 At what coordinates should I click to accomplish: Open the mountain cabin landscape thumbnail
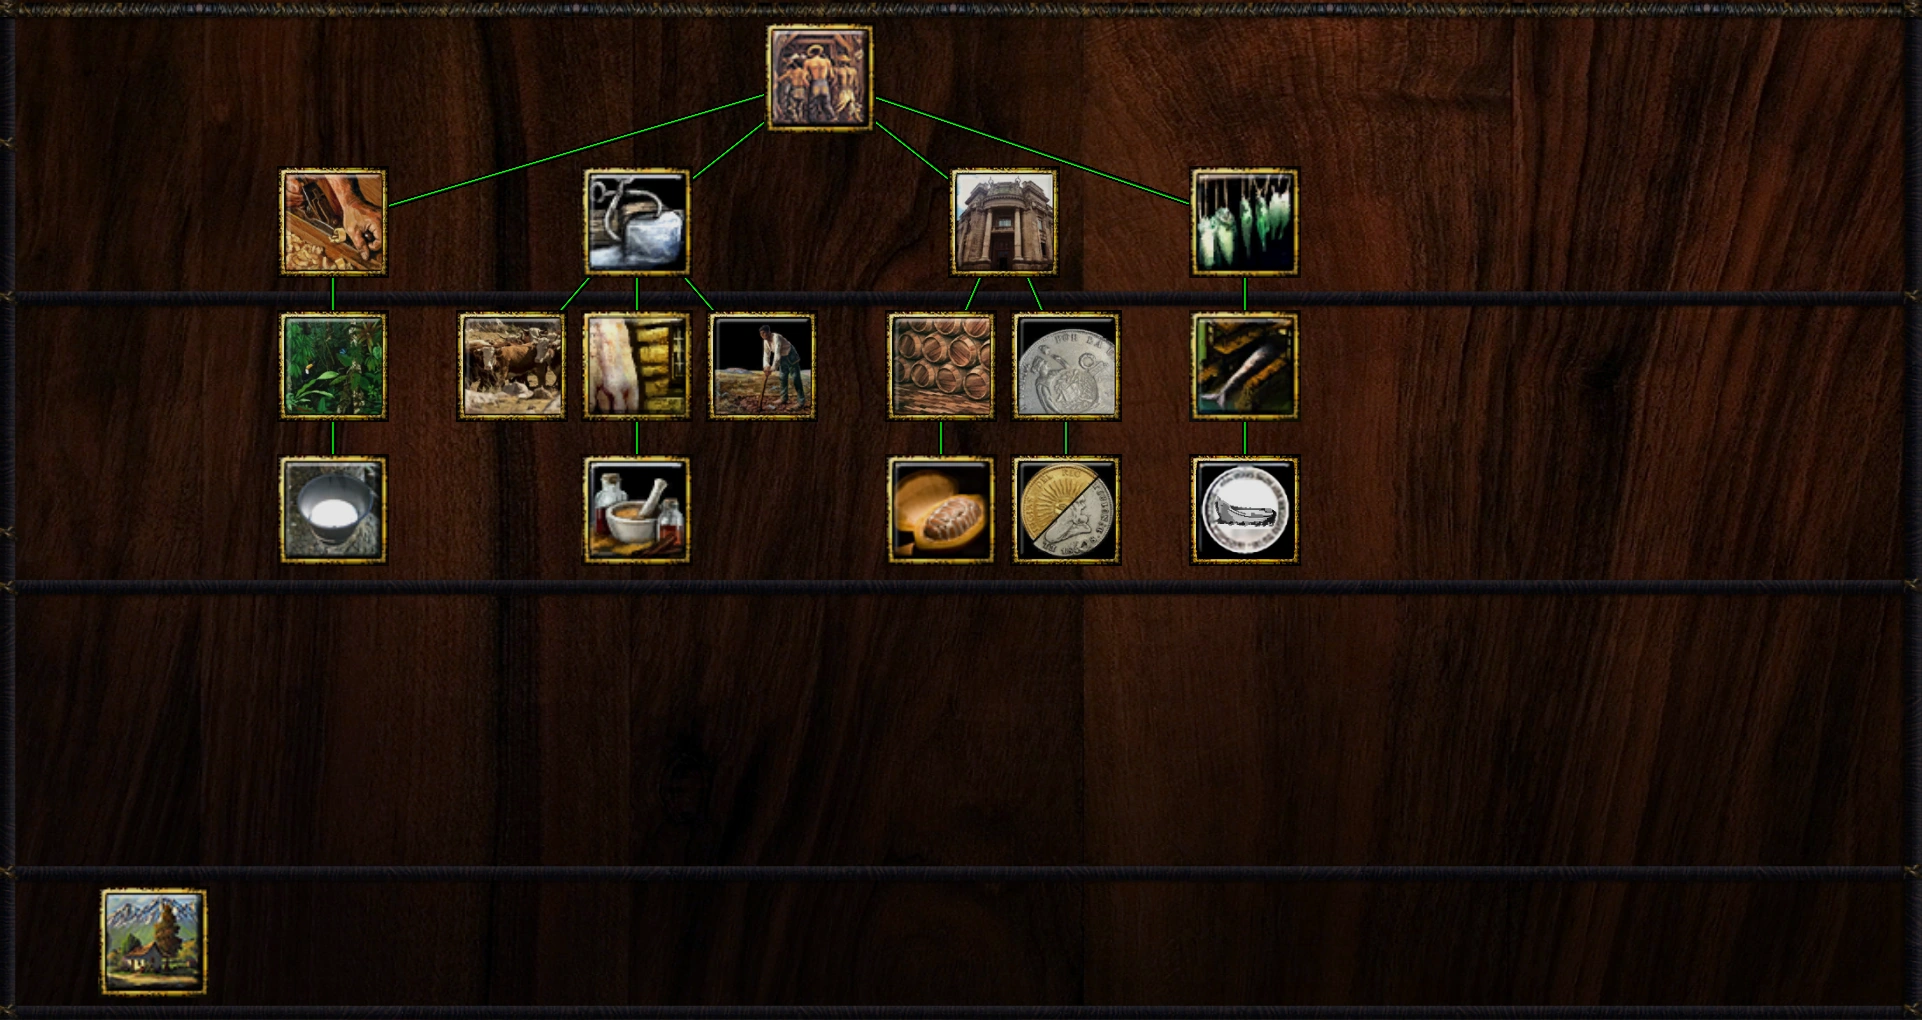click(x=154, y=942)
